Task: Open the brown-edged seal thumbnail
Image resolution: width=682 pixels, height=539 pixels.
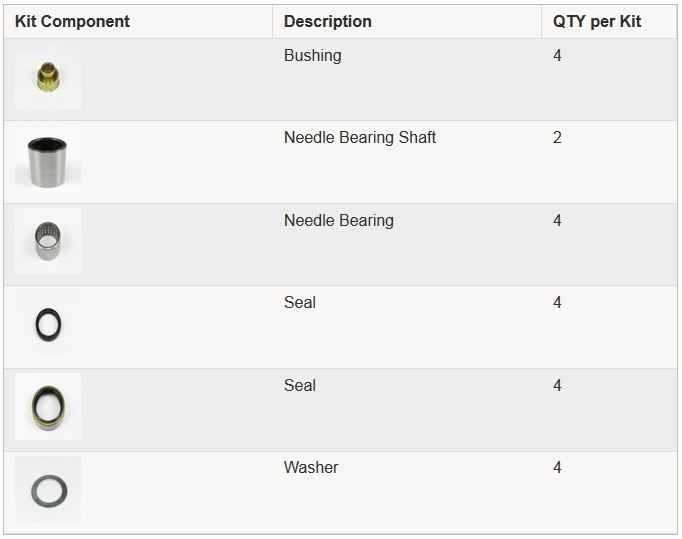Action: click(x=48, y=406)
